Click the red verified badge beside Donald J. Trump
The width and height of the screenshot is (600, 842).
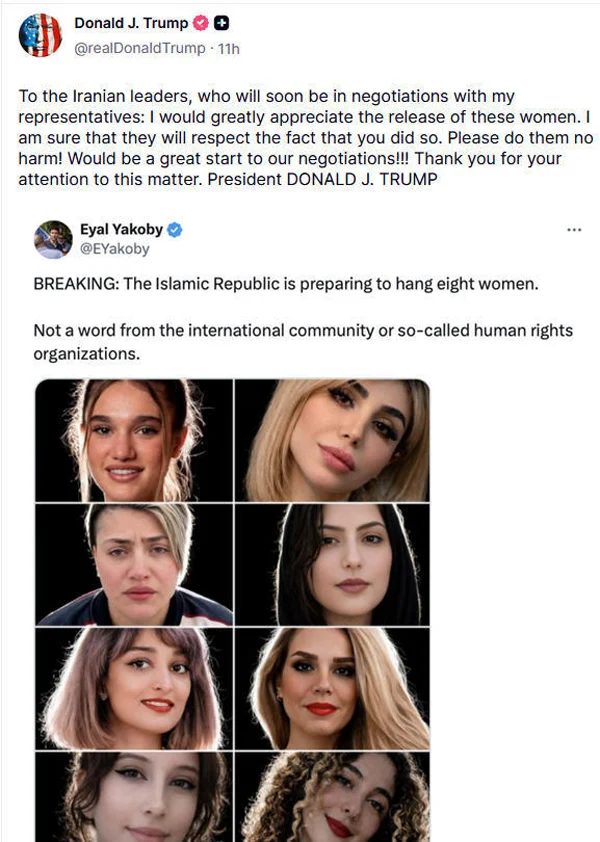pyautogui.click(x=199, y=24)
